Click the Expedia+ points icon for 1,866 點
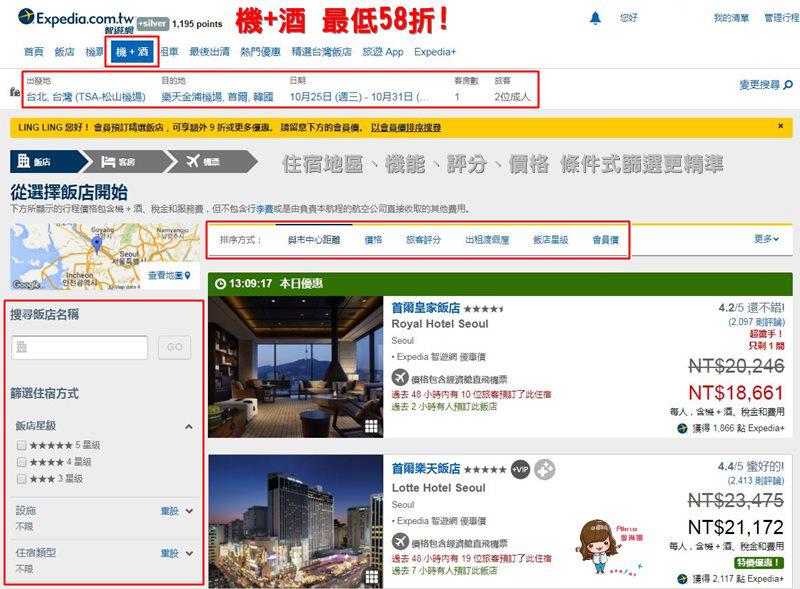 coord(682,428)
